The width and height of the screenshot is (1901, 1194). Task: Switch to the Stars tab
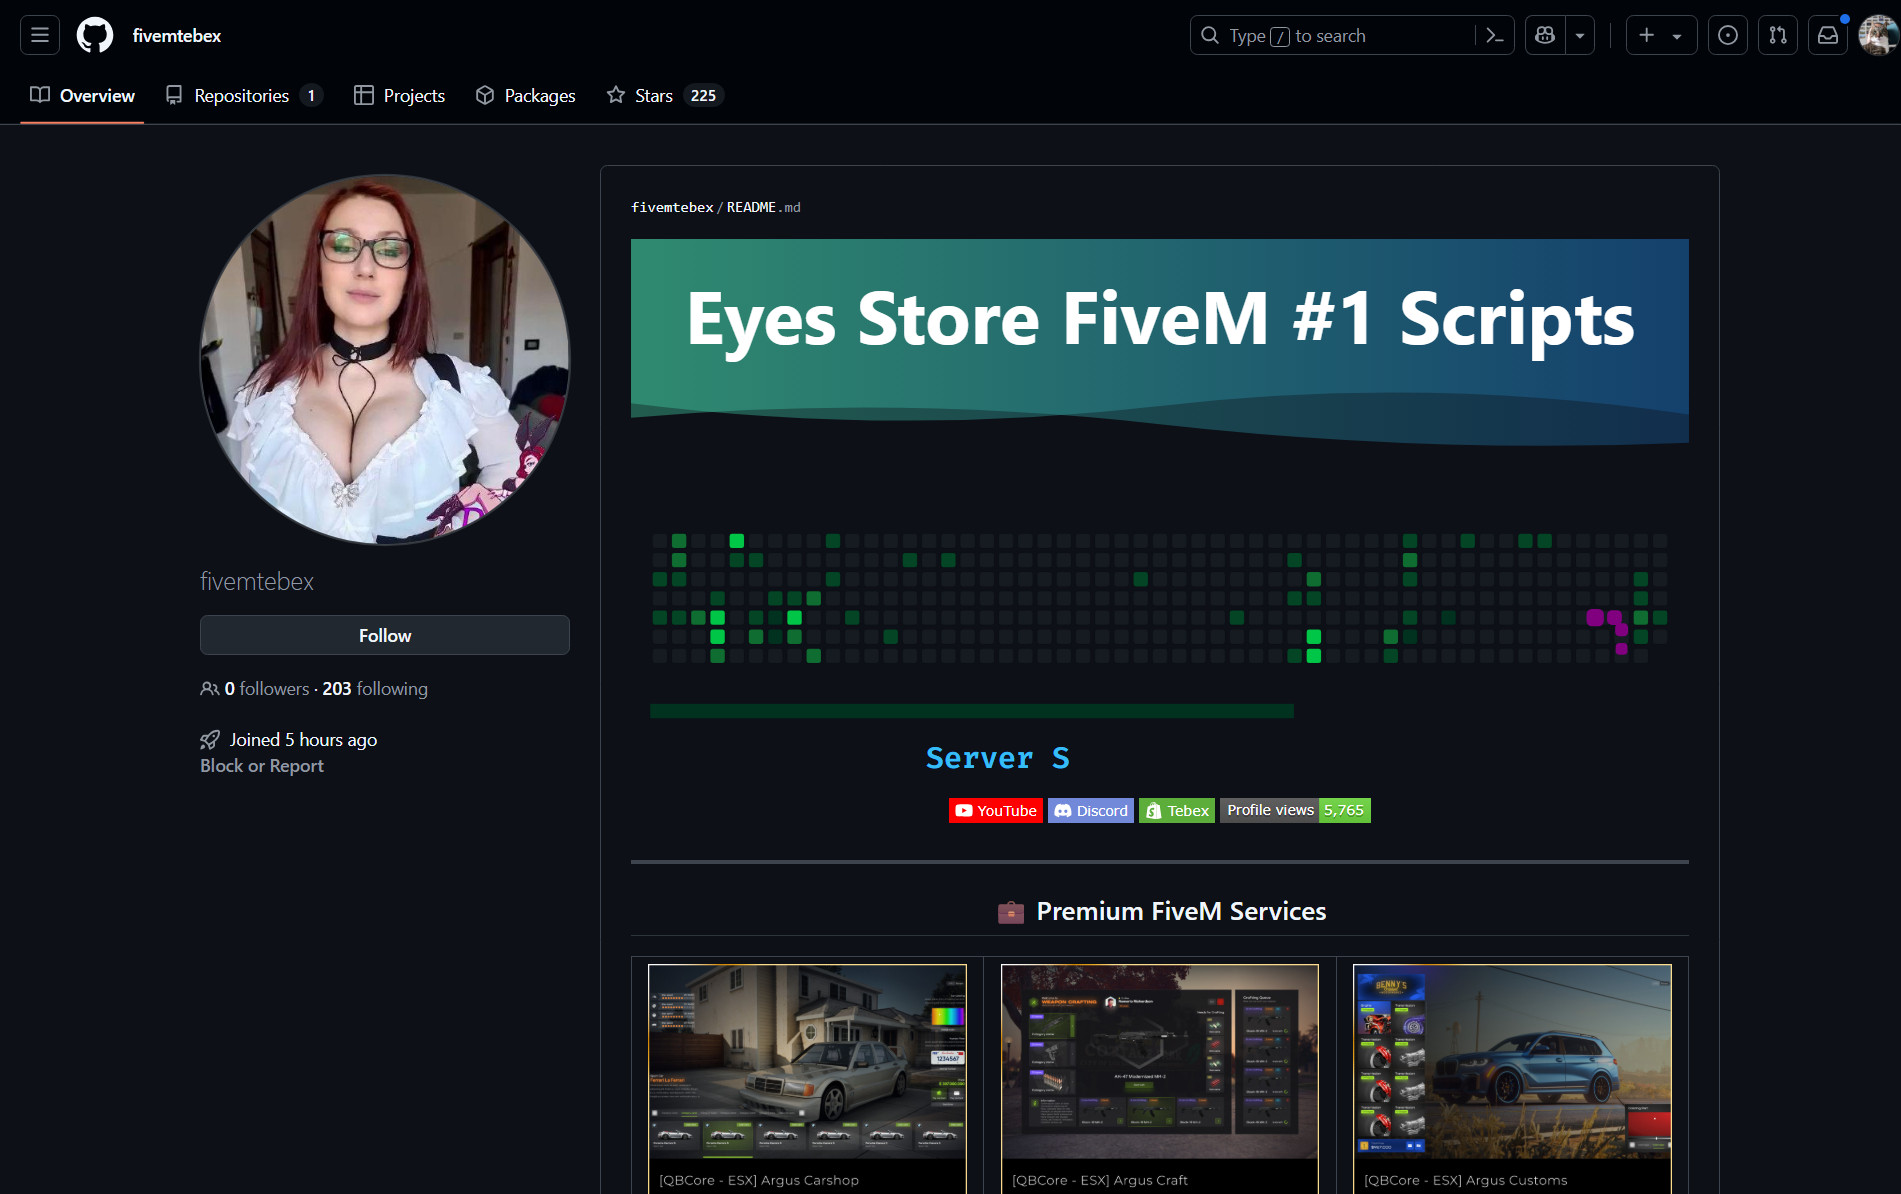tap(664, 95)
